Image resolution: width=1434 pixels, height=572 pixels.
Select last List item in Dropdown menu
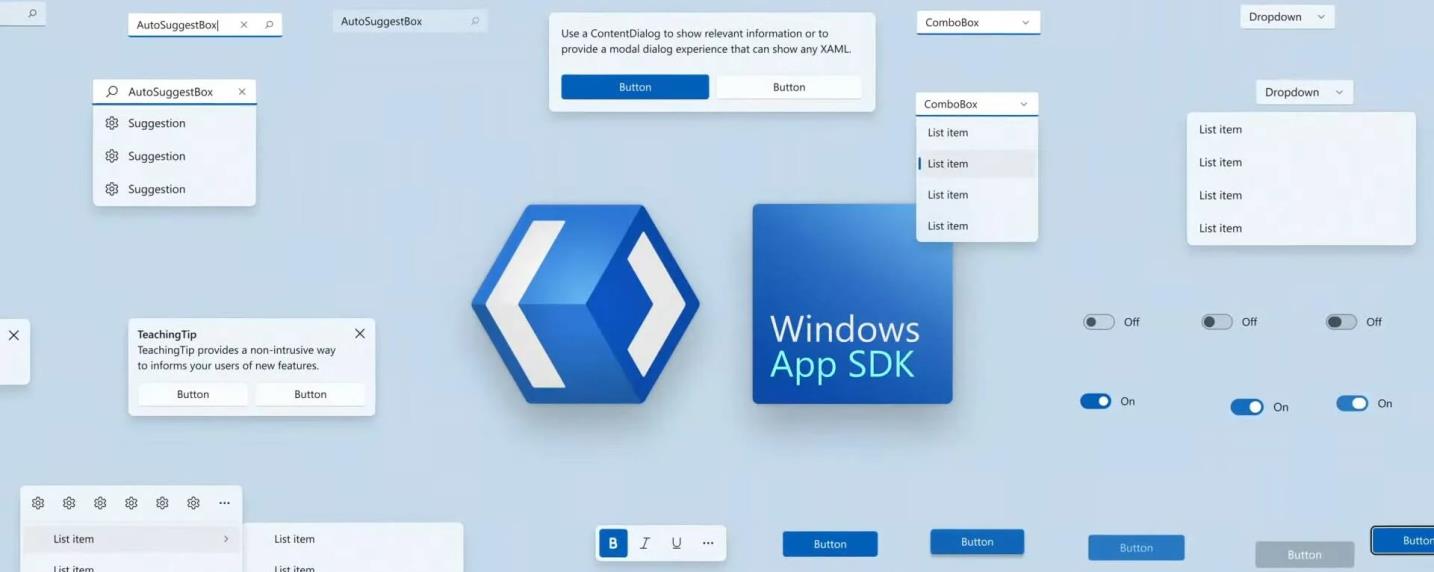[1301, 228]
